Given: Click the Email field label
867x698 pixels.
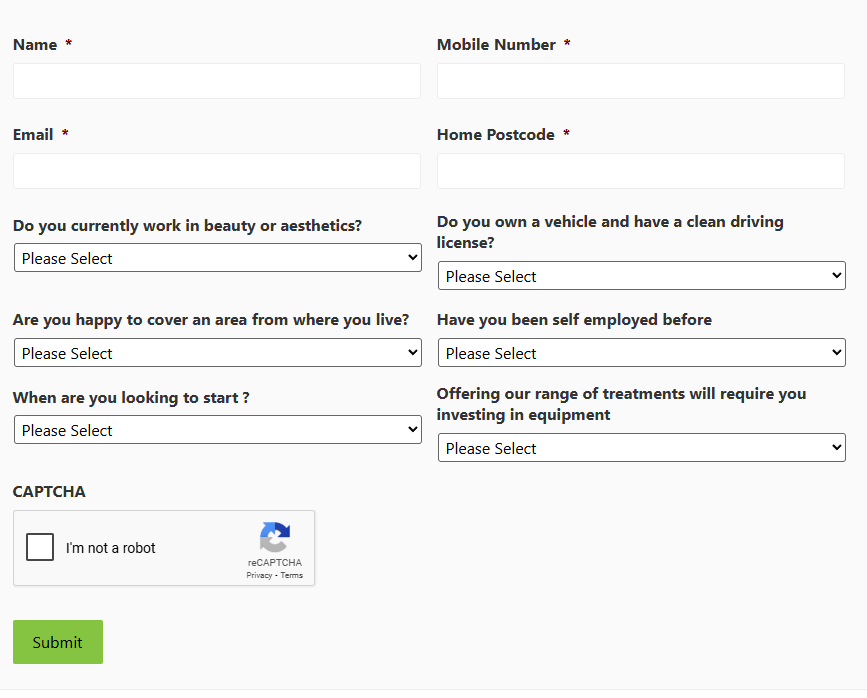Looking at the screenshot, I should (33, 135).
